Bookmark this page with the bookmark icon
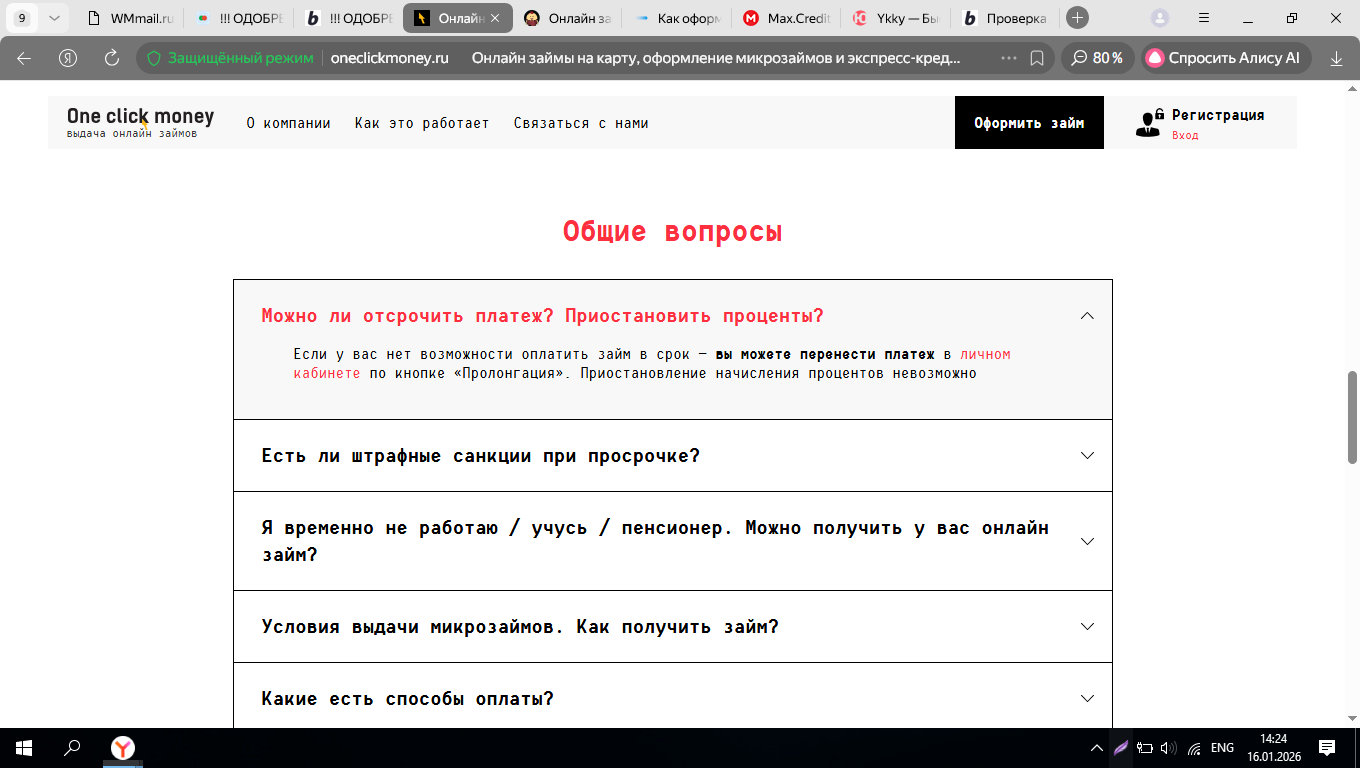This screenshot has height=768, width=1360. pos(1037,58)
